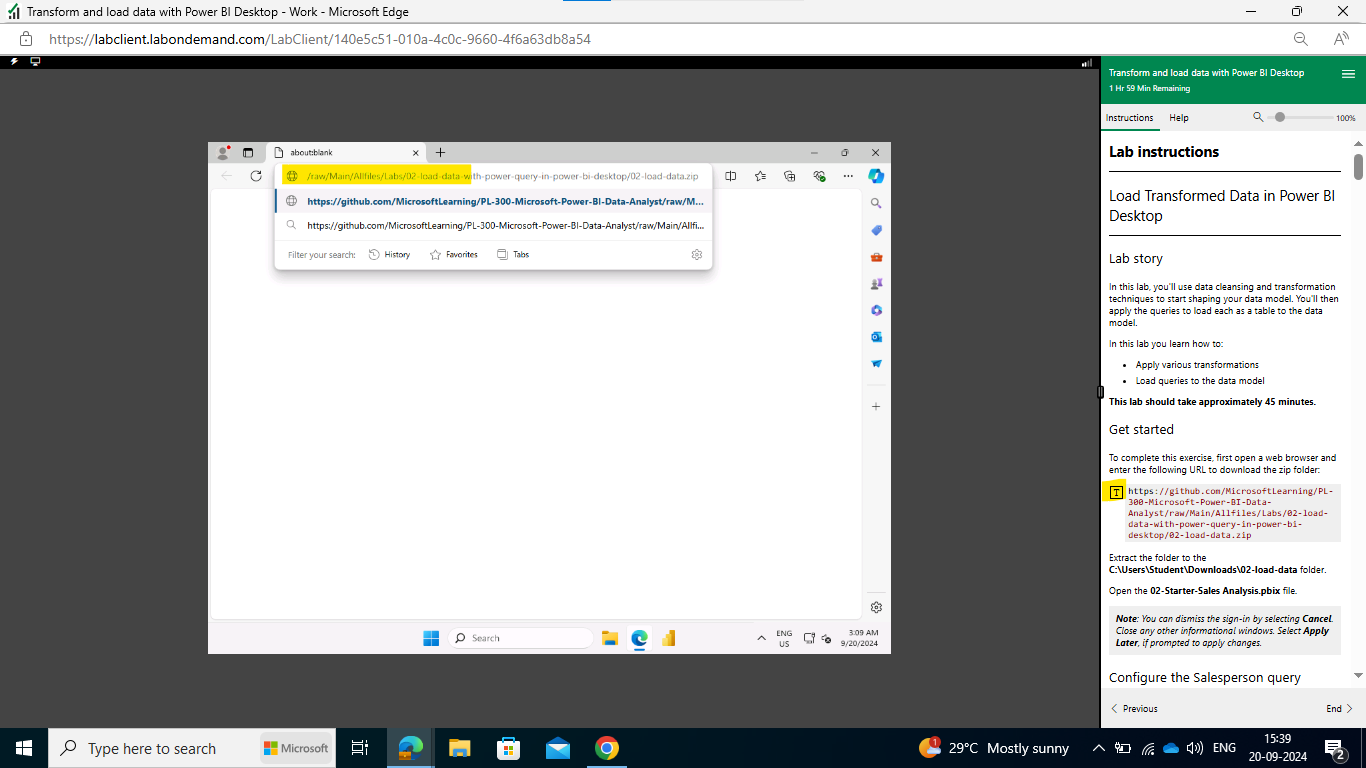Screen dimensions: 1366x768
Task: Click the lab zoom magnifier icon
Action: pyautogui.click(x=1258, y=117)
